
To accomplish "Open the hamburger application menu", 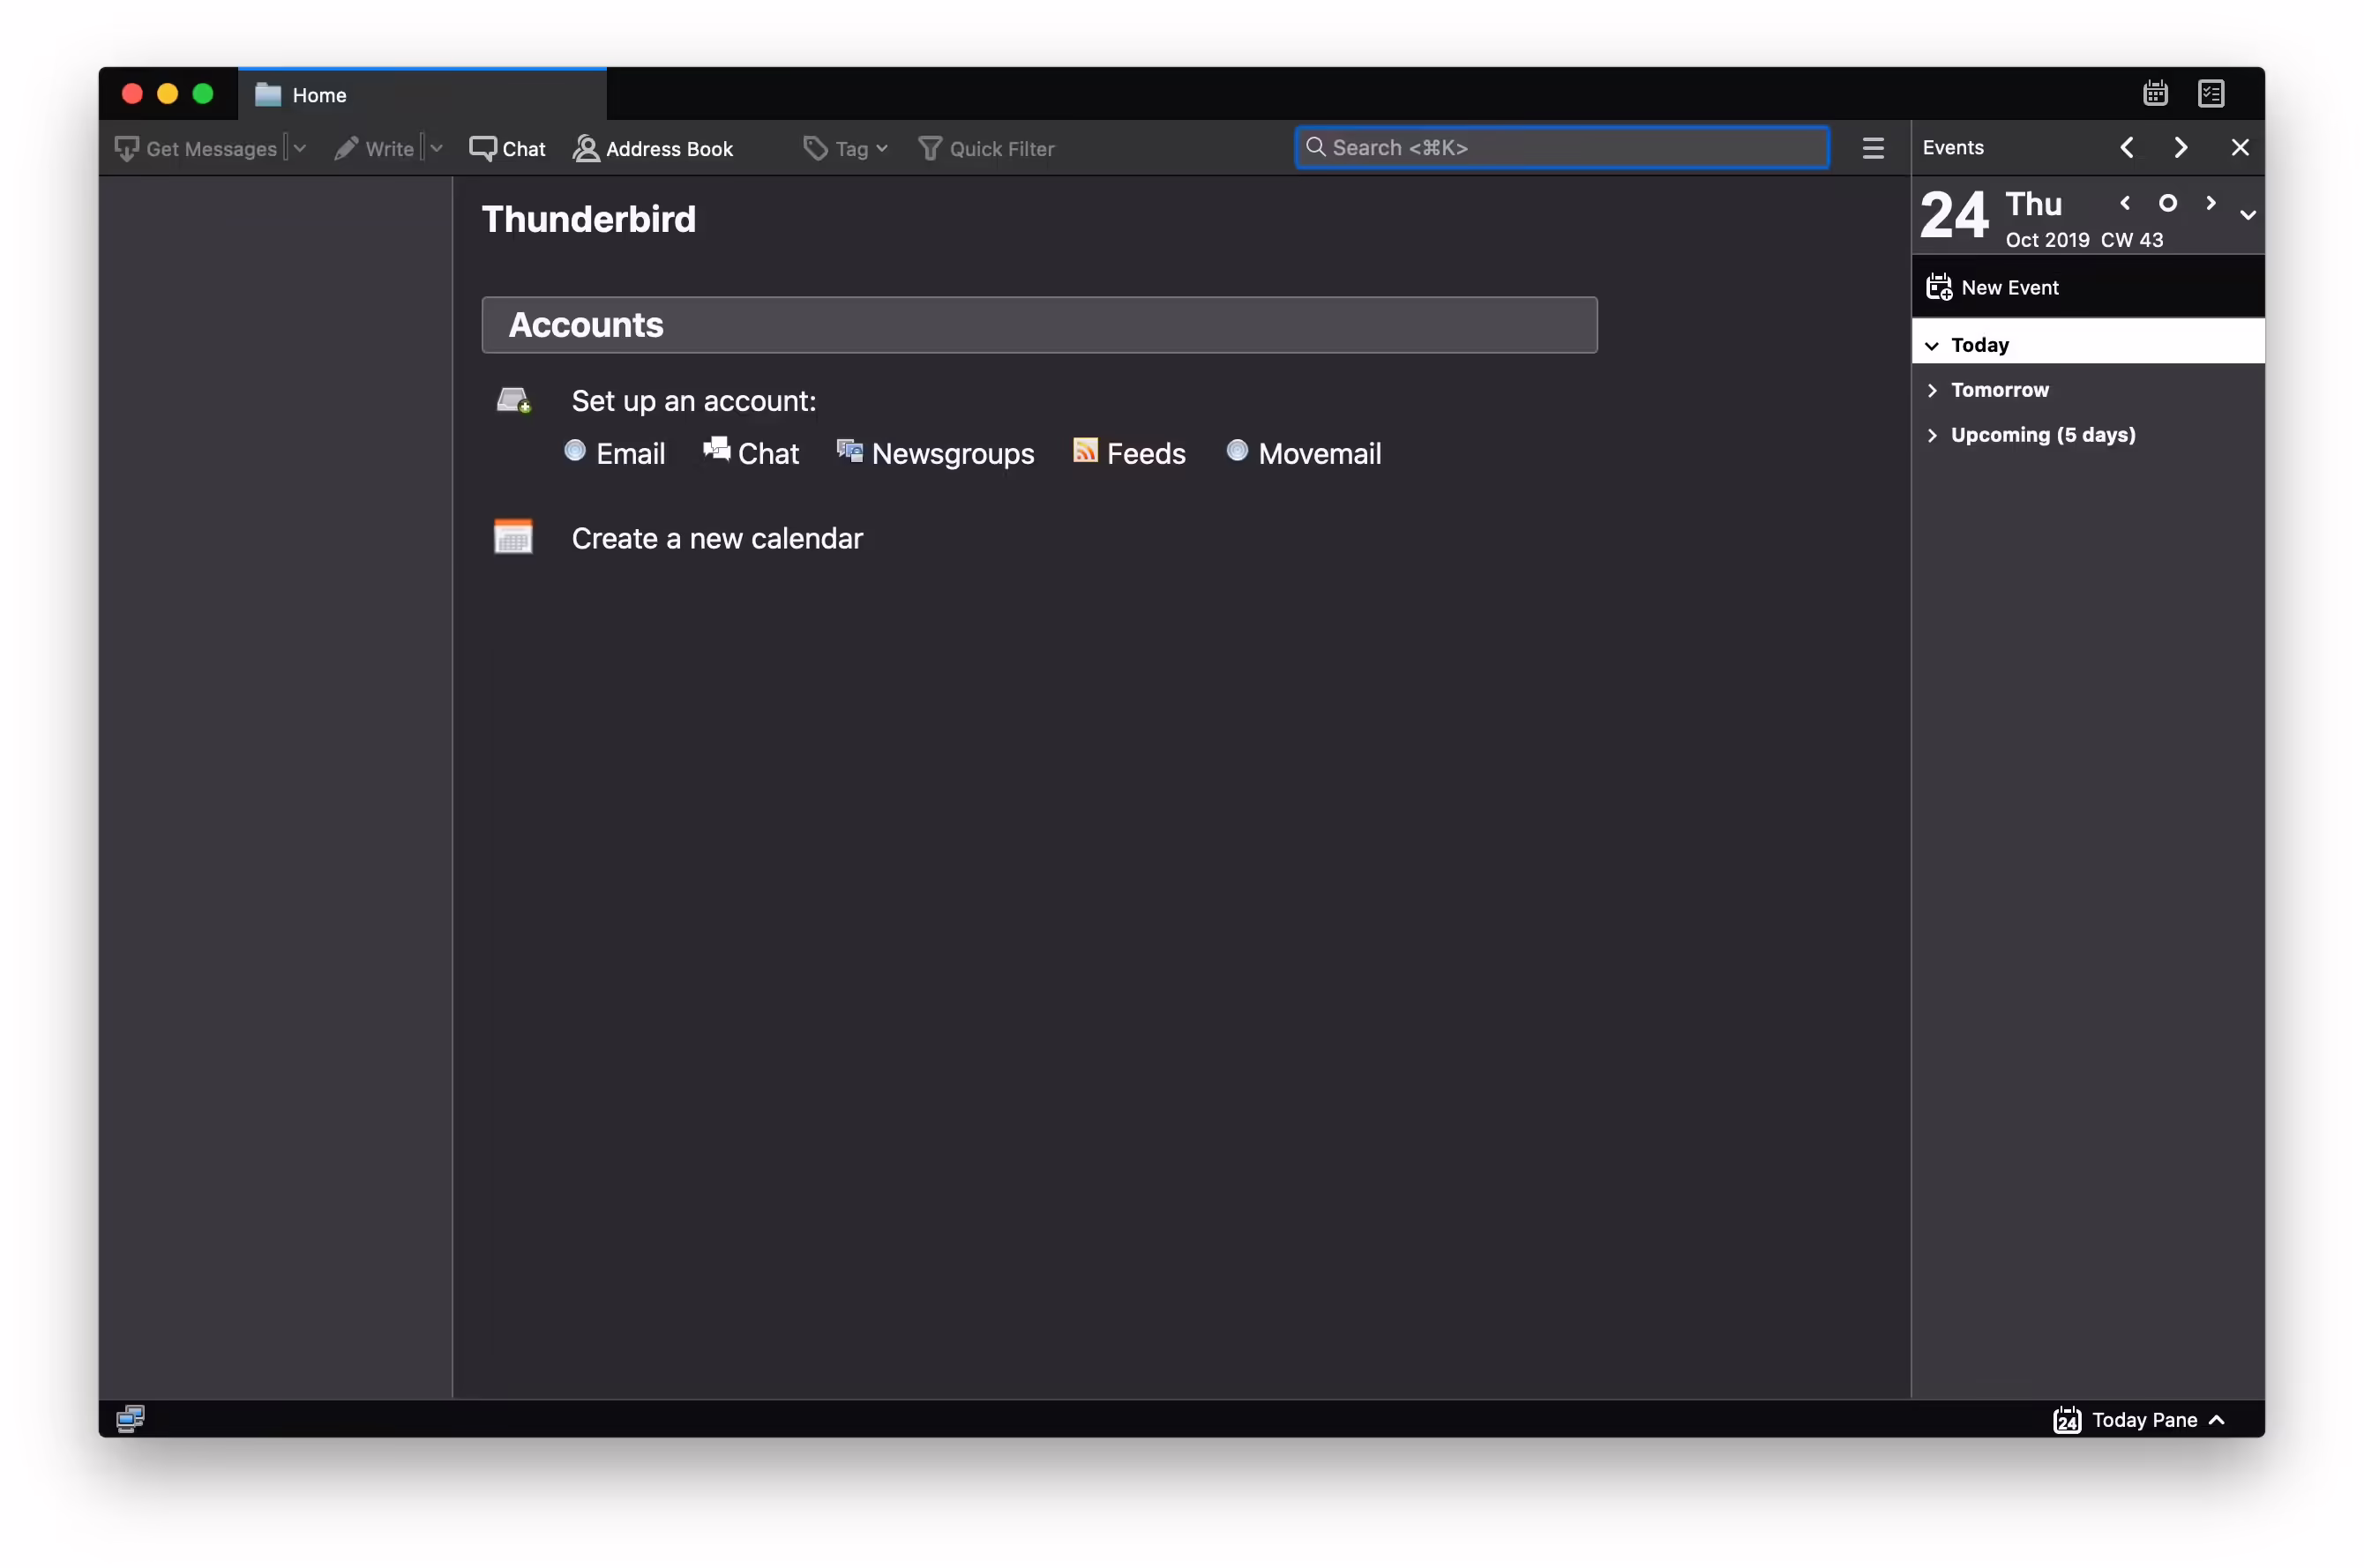I will (1873, 148).
